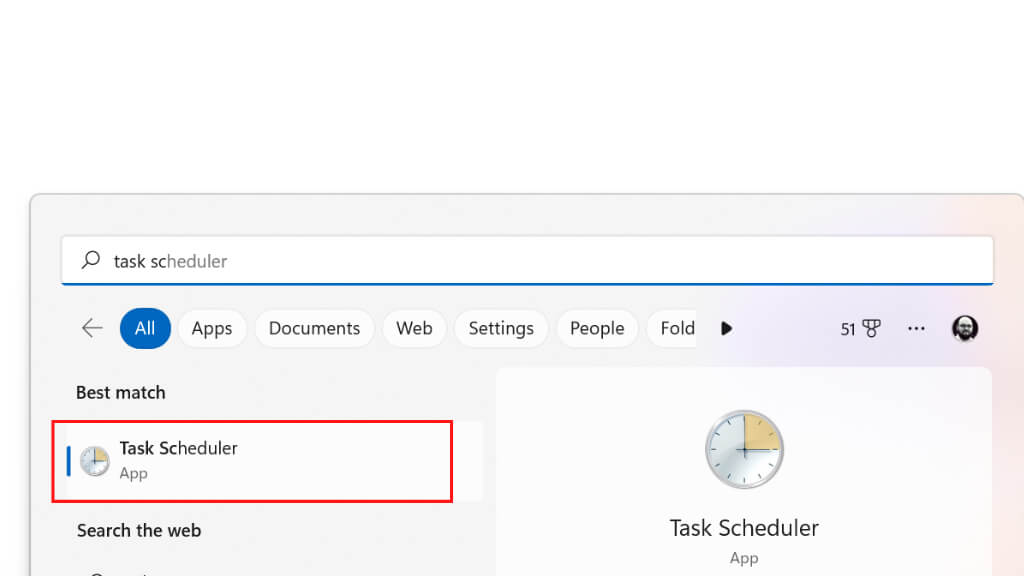This screenshot has height=576, width=1024.
Task: Click the search magnifier icon
Action: pos(91,260)
